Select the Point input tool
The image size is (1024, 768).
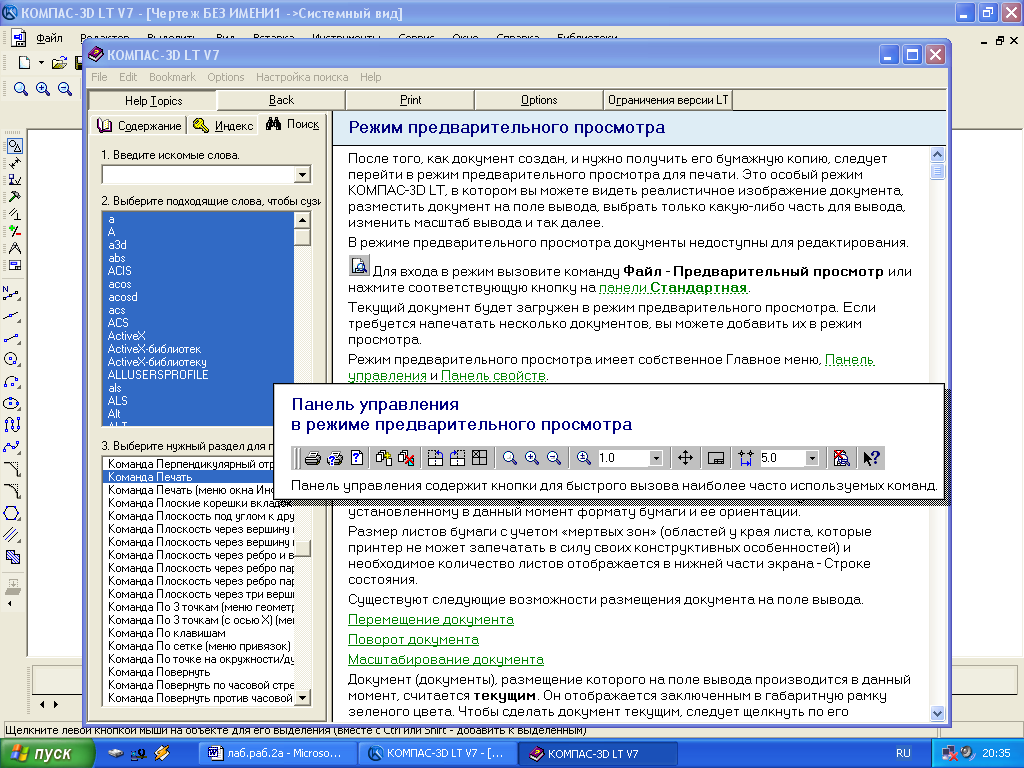tap(12, 294)
